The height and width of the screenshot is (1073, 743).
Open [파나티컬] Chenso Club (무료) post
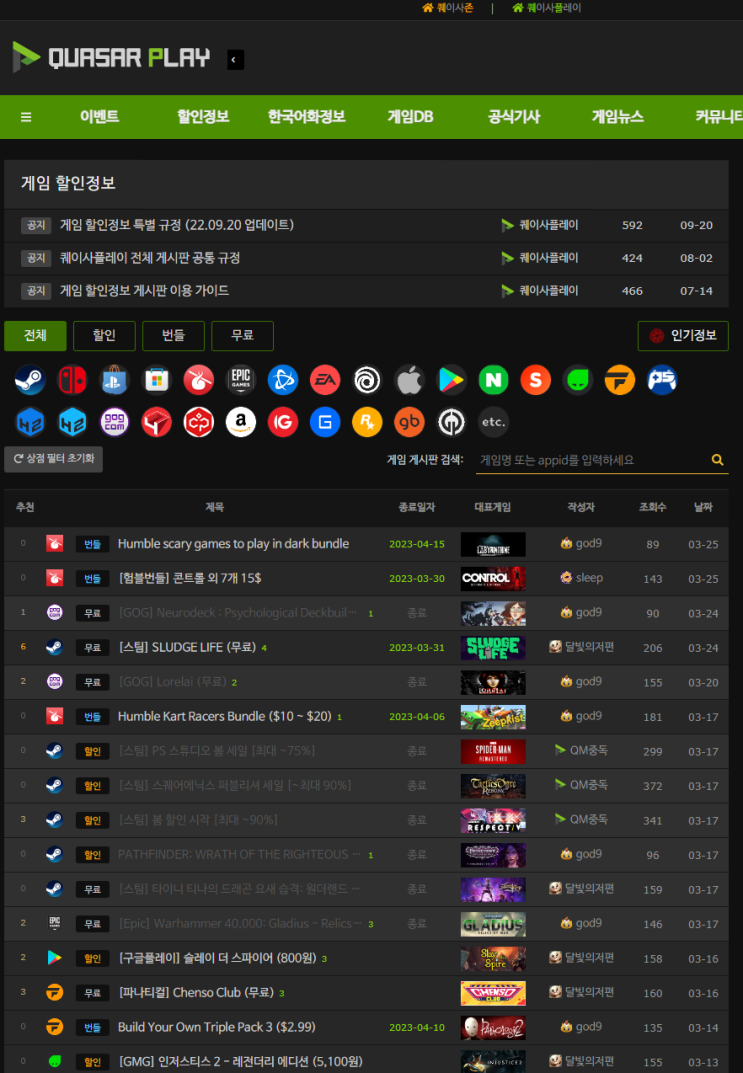click(x=196, y=992)
